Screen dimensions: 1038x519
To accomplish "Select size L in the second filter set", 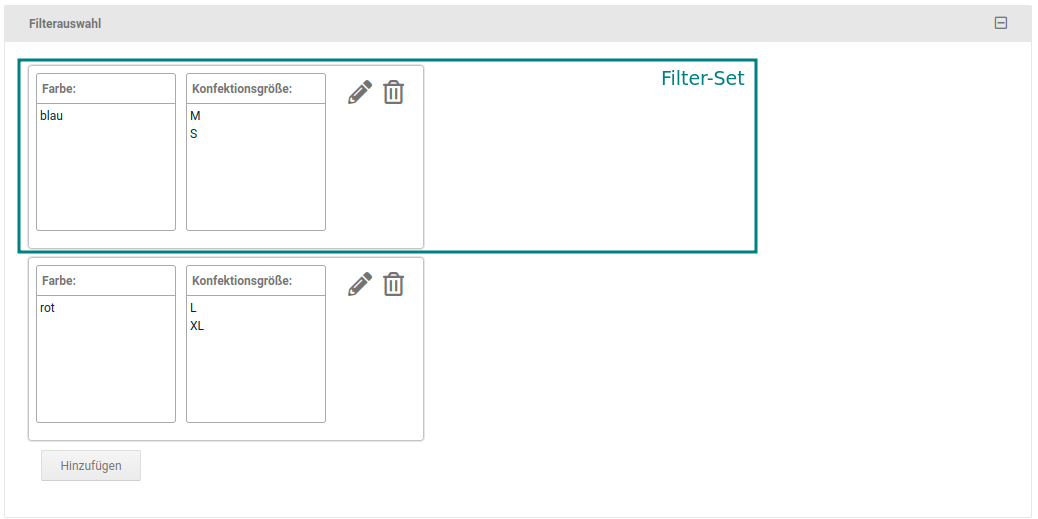I will (194, 308).
